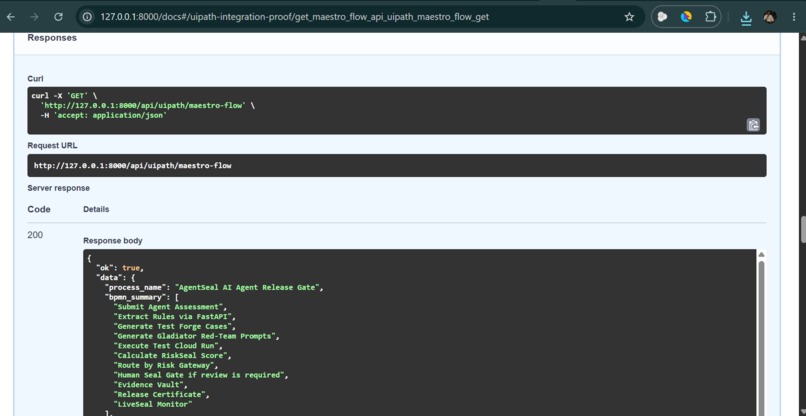
Task: Open the browser three-dot menu
Action: [x=794, y=17]
